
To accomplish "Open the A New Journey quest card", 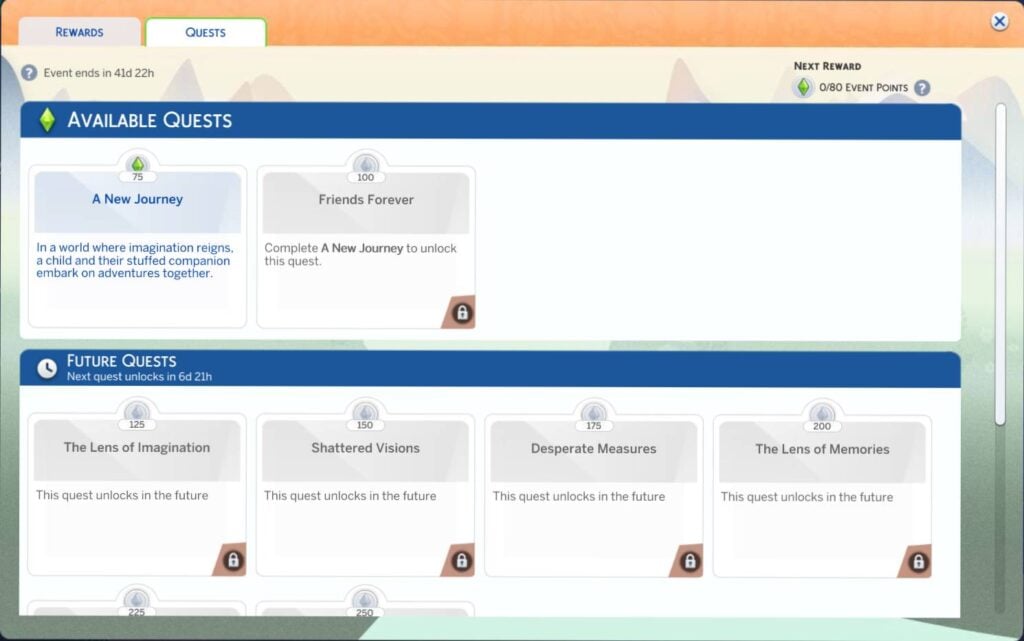I will click(137, 246).
